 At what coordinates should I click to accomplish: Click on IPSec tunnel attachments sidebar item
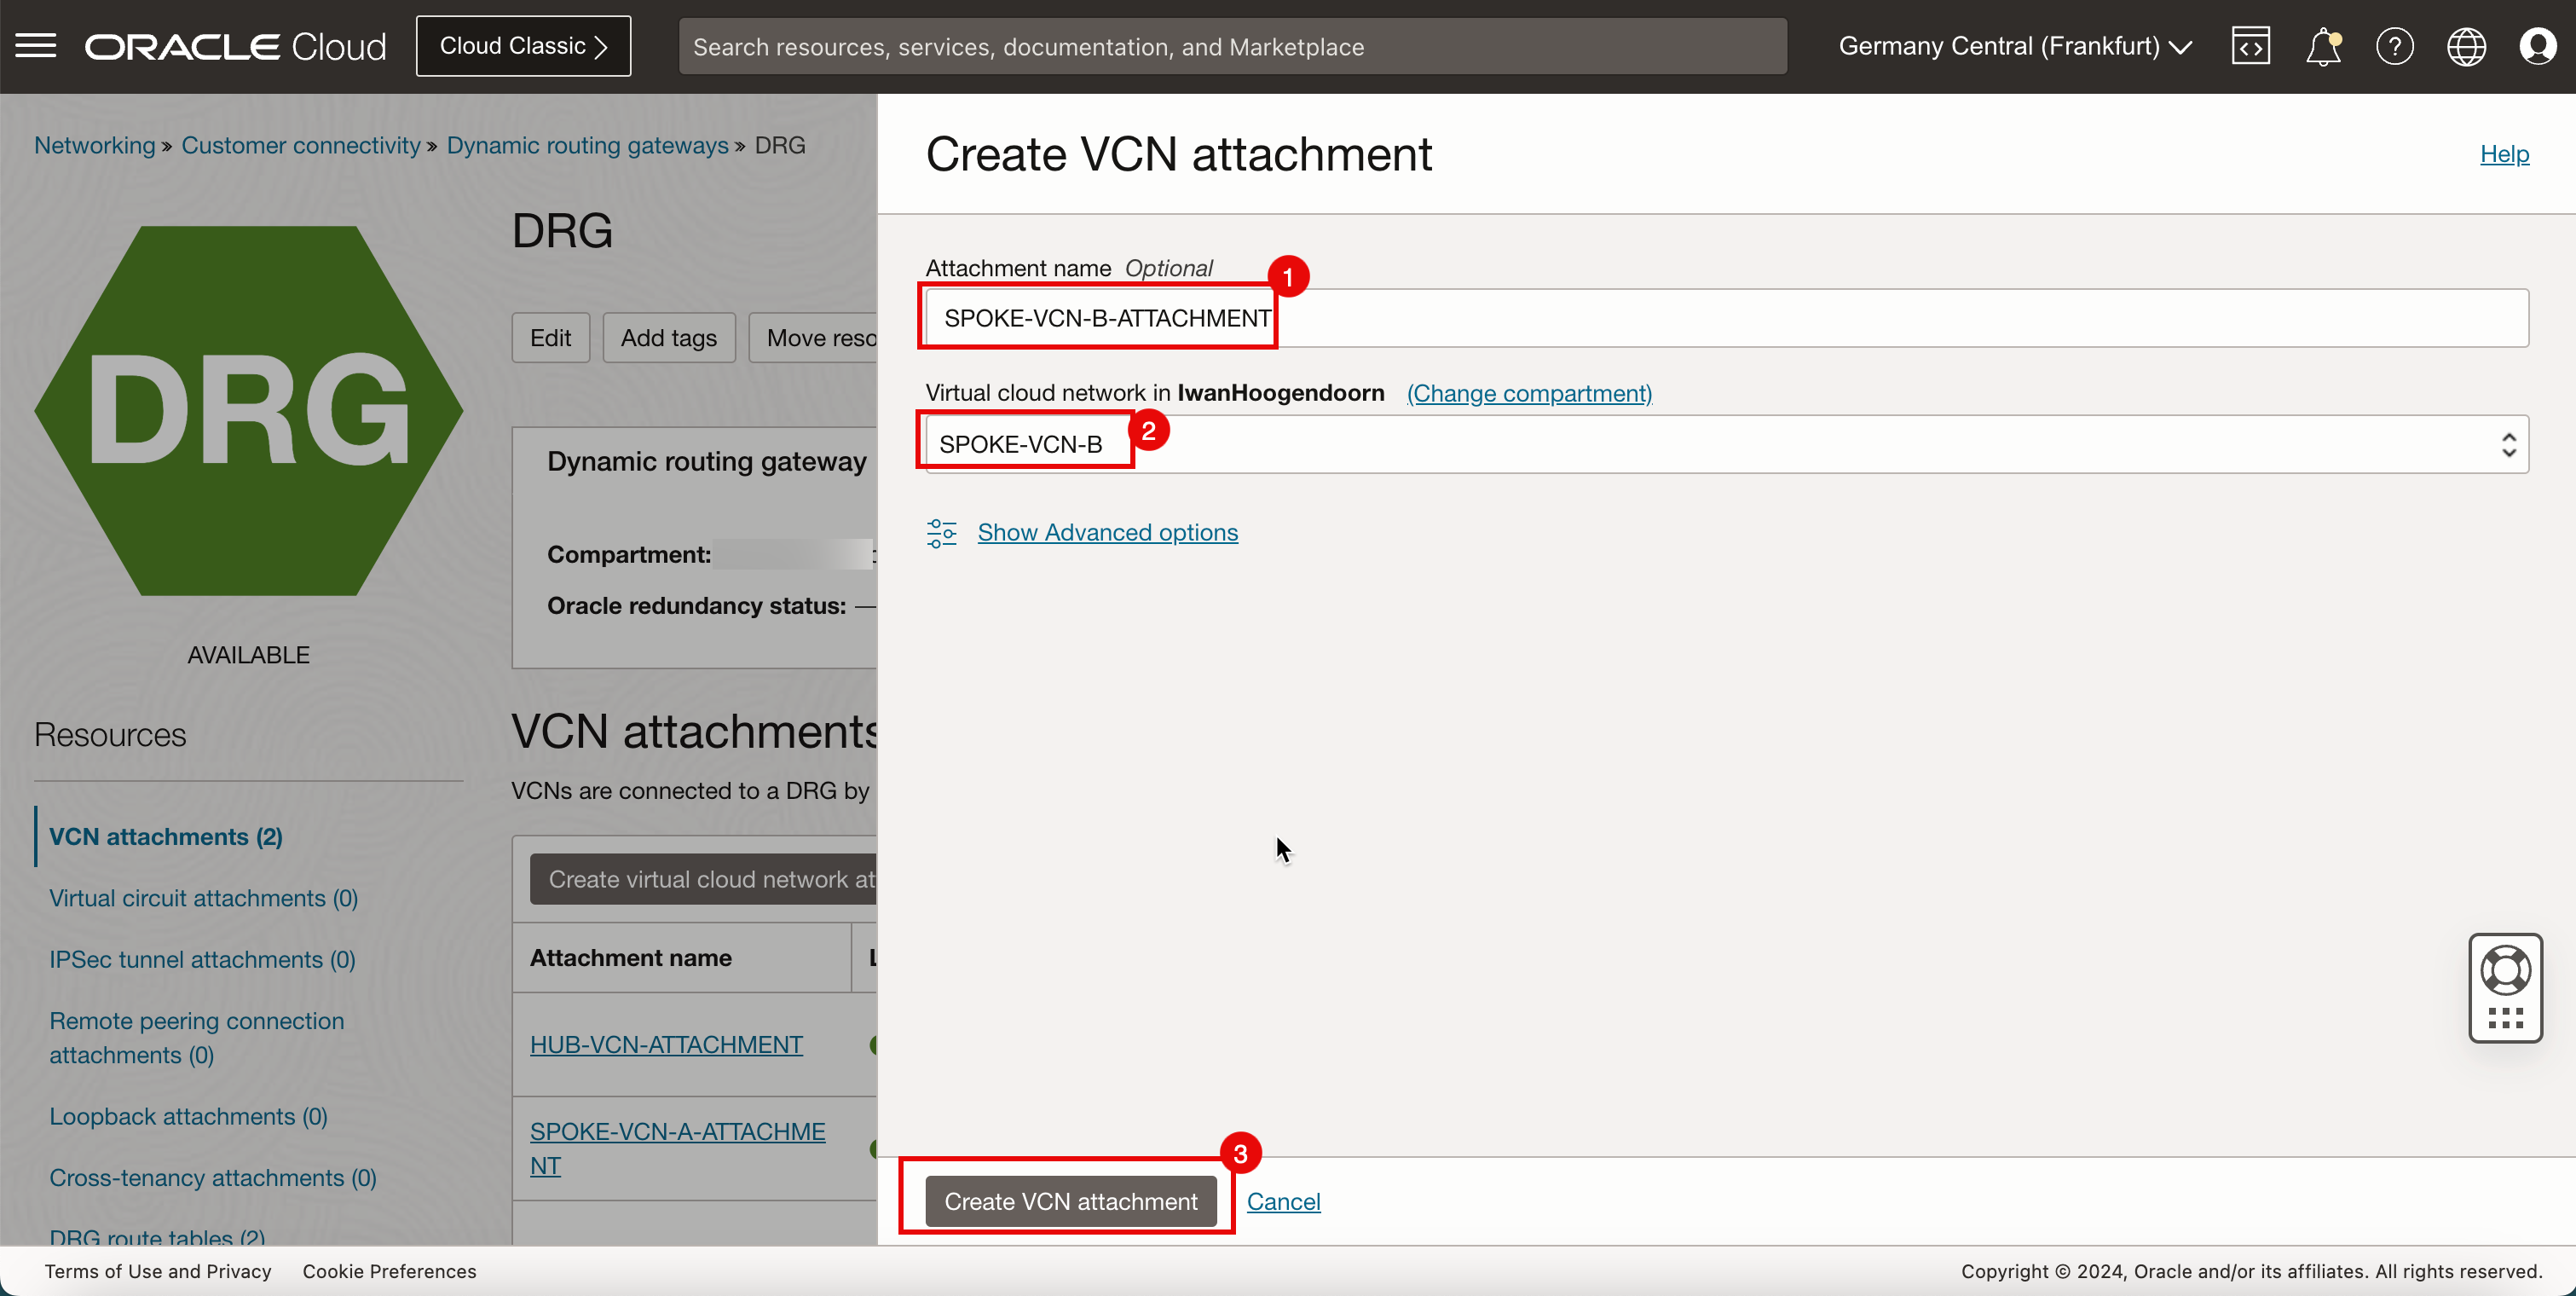click(x=205, y=958)
